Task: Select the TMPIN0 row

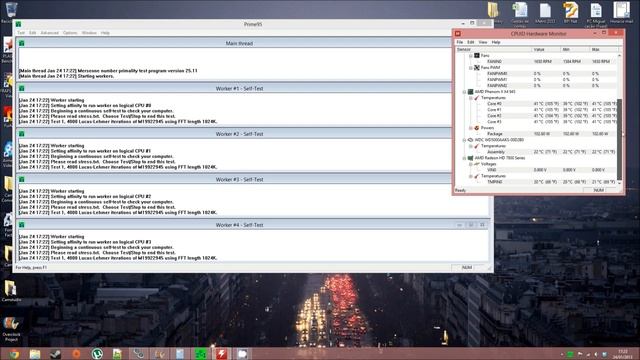Action: tap(536, 182)
